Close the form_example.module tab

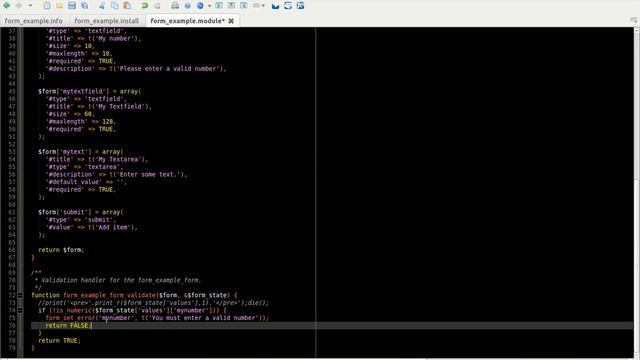pyautogui.click(x=231, y=21)
